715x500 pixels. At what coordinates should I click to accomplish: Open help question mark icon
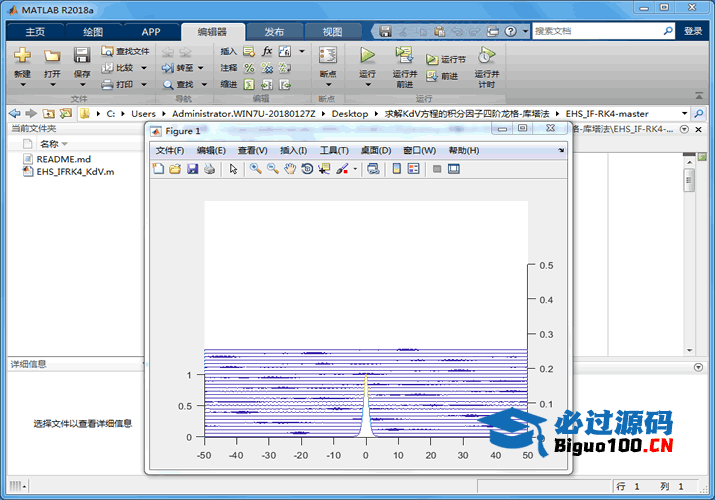pyautogui.click(x=511, y=31)
